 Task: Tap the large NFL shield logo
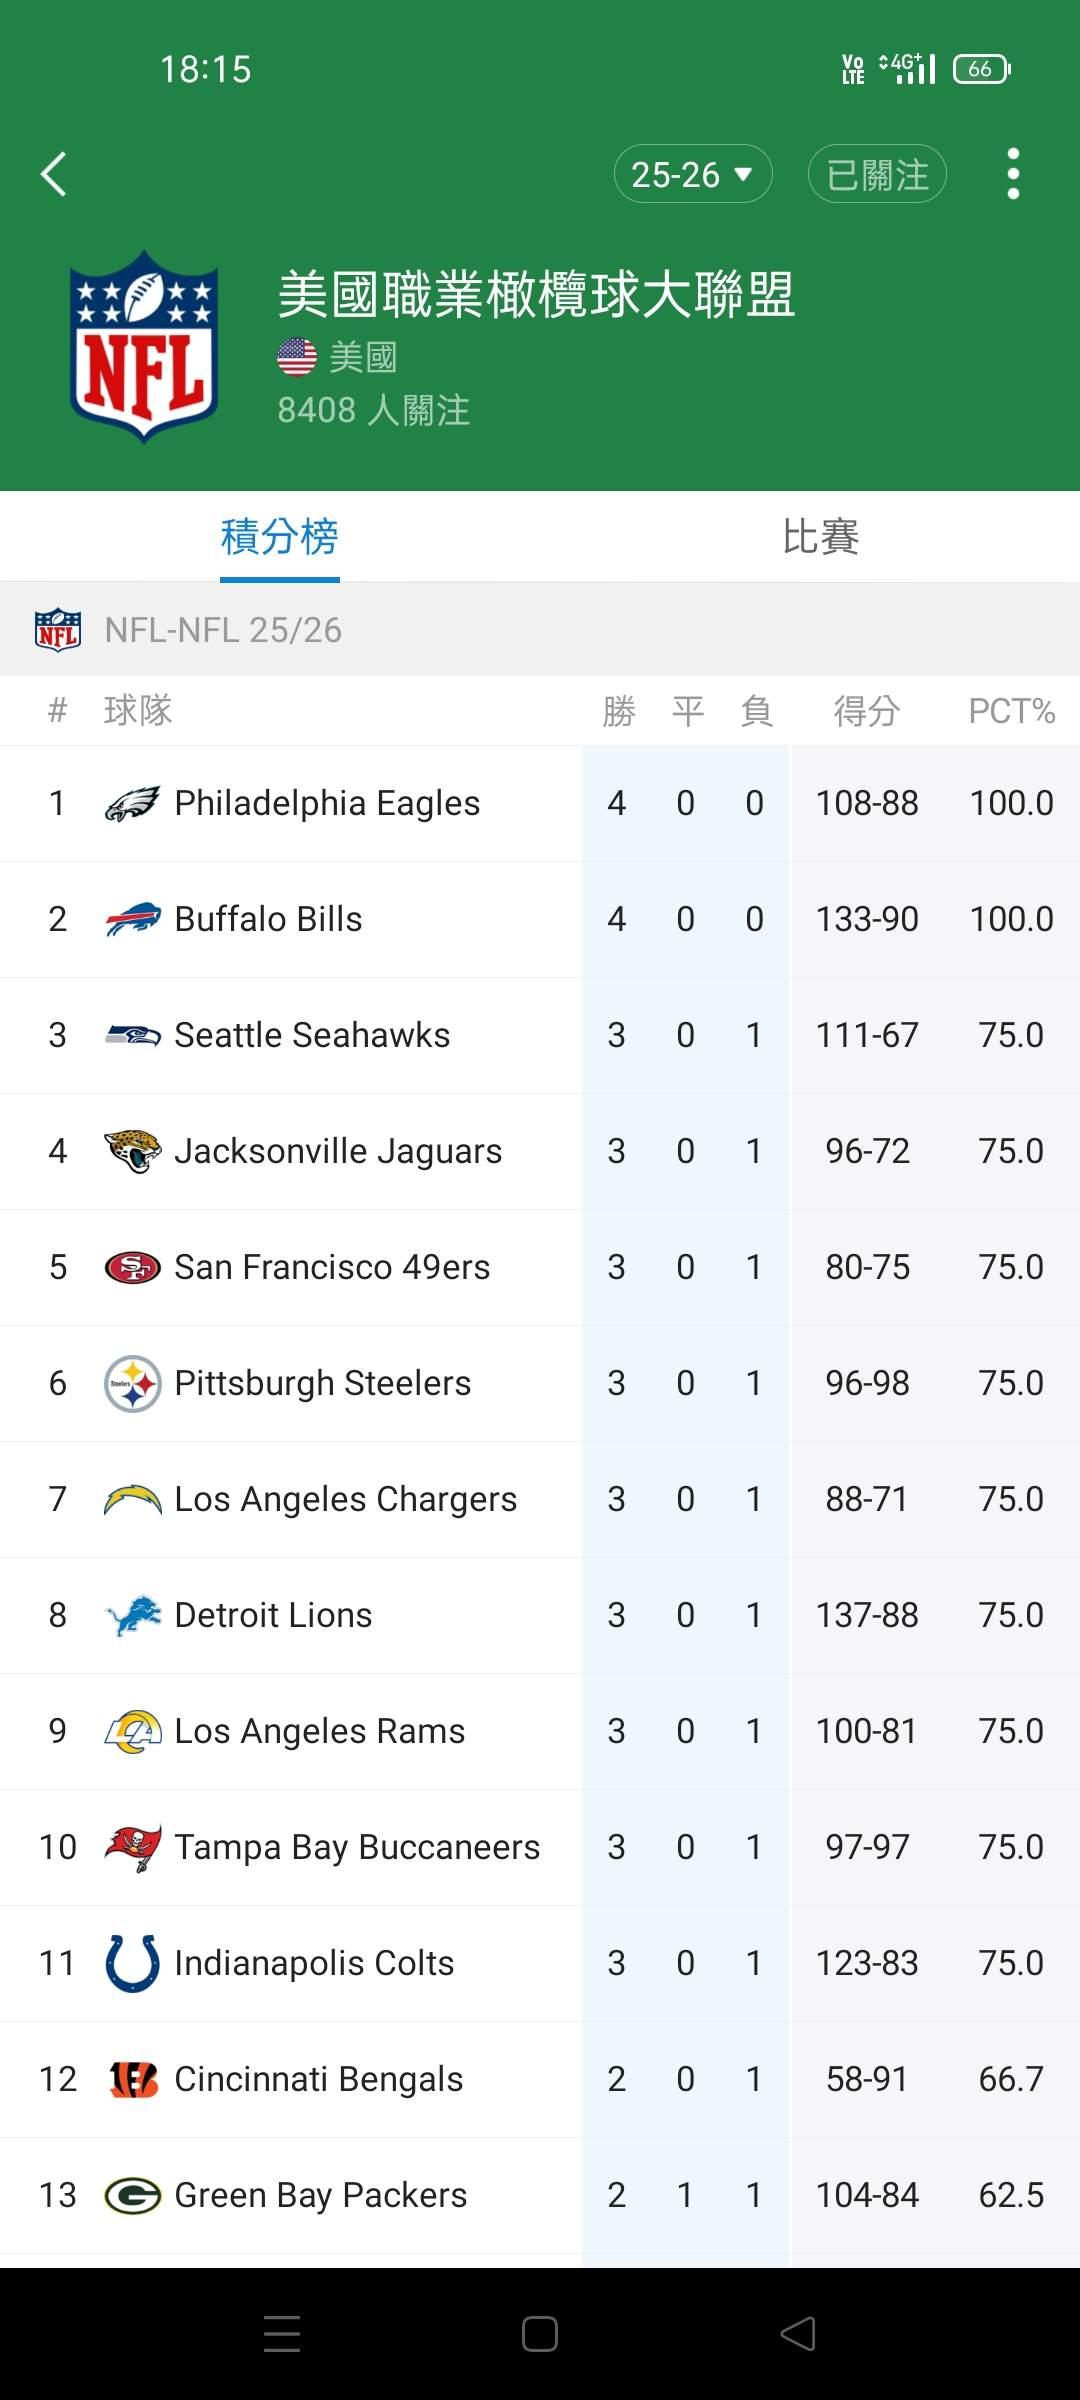point(144,346)
